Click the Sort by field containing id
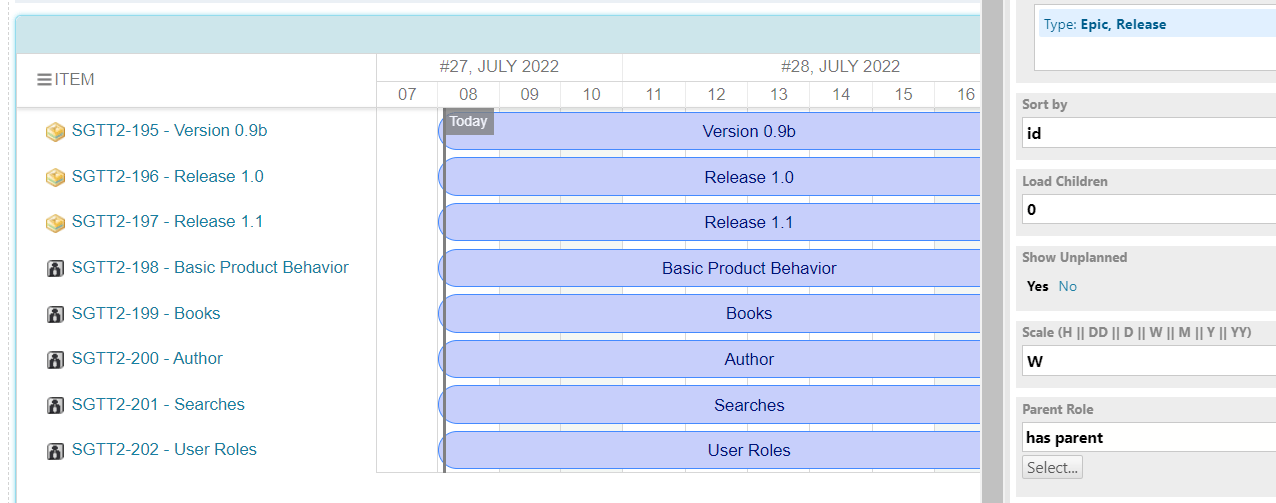 (1148, 132)
